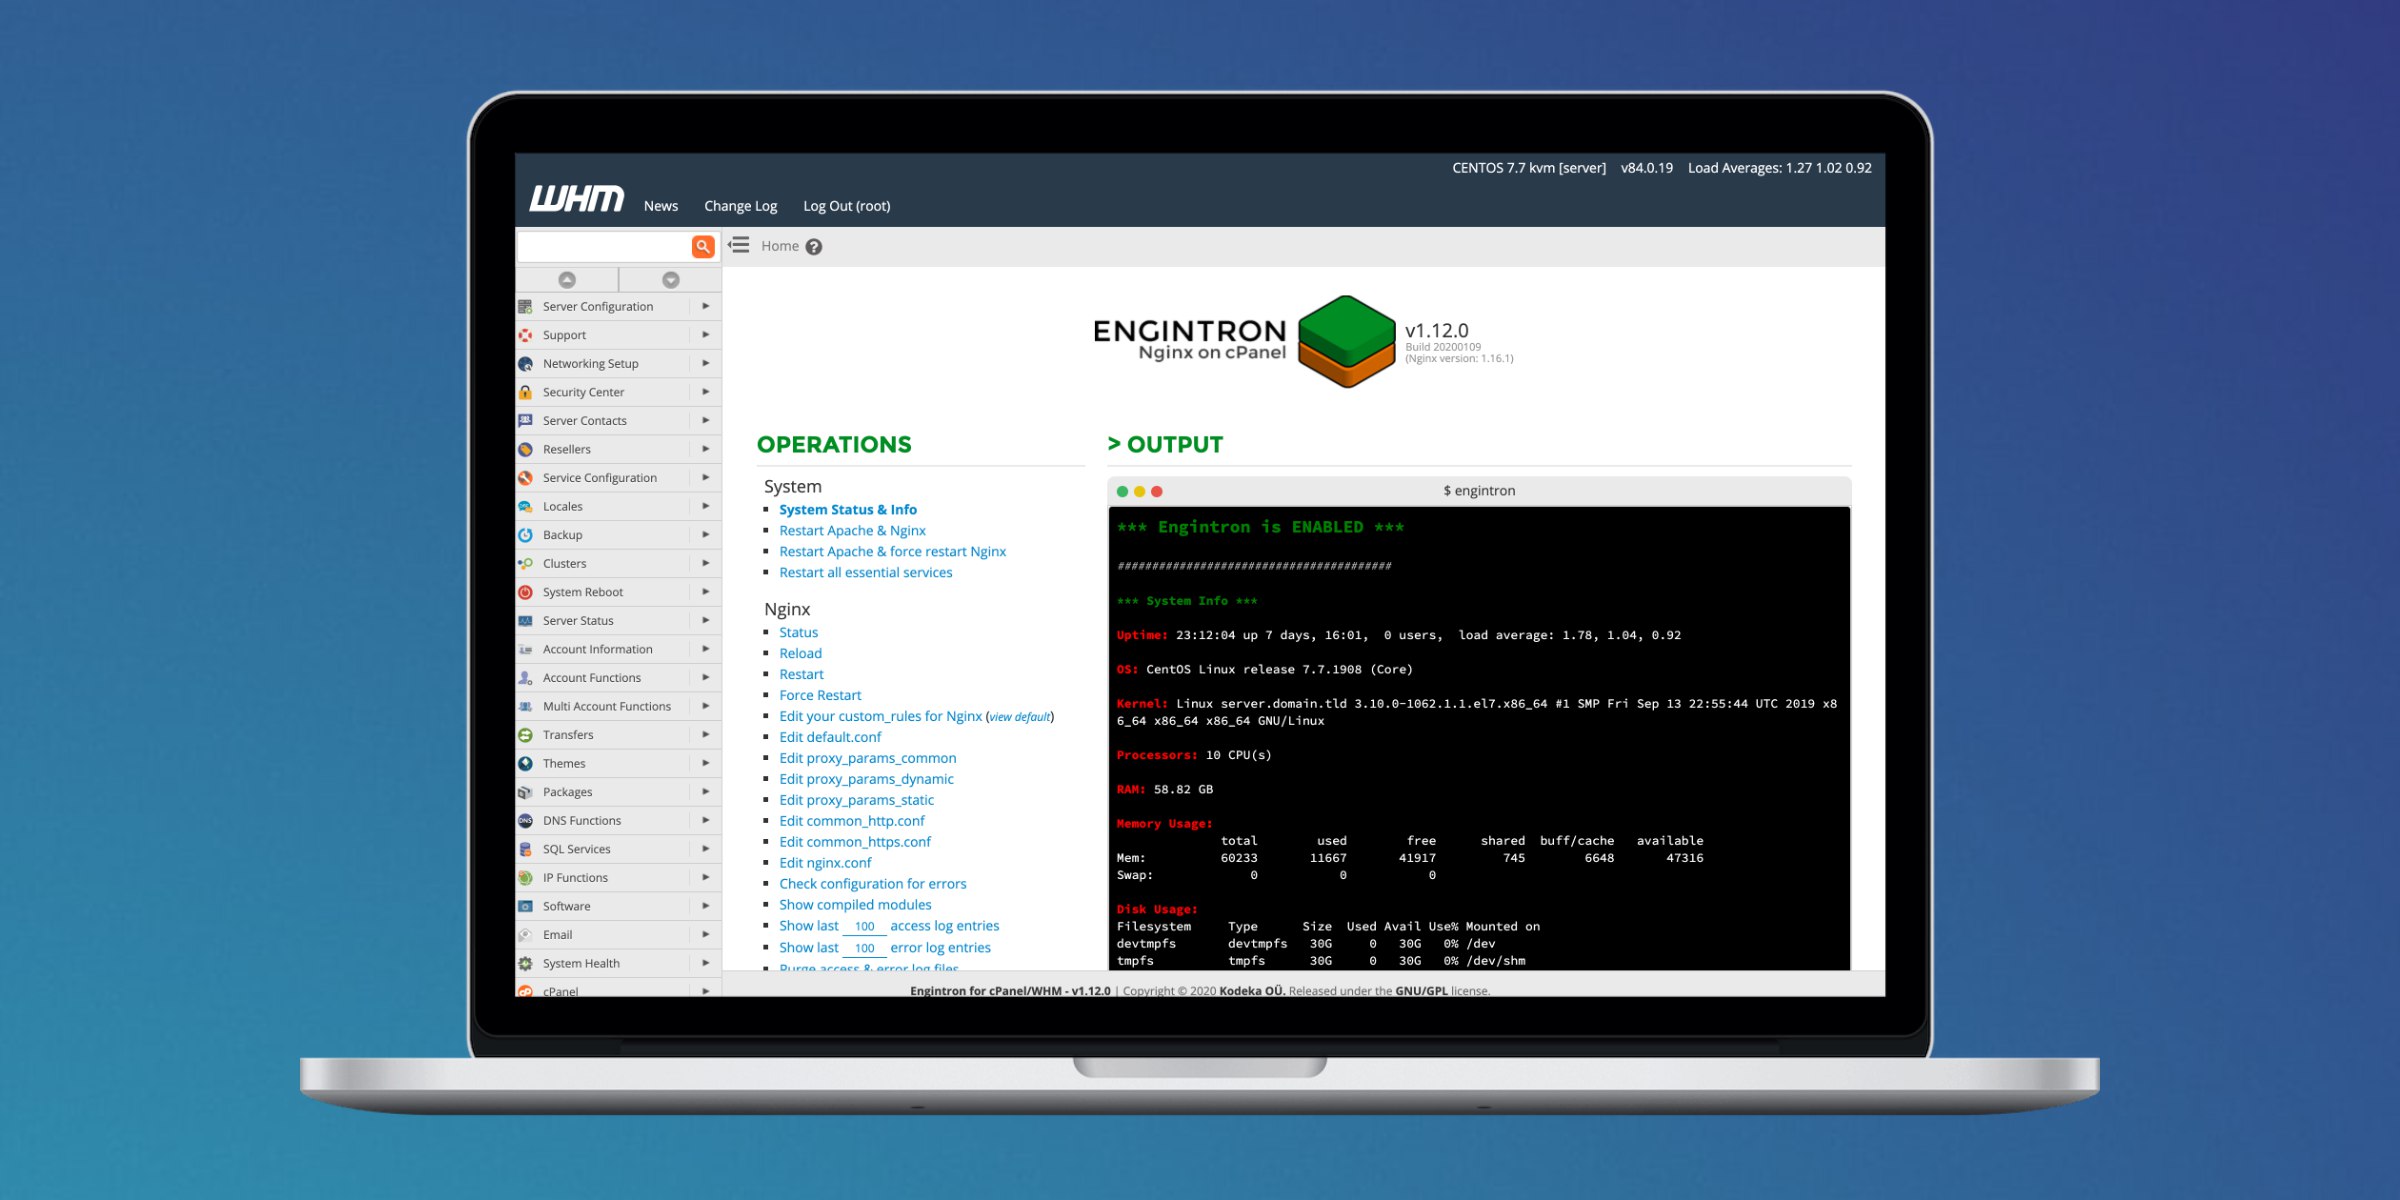Screen dimensions: 2400x1200
Task: Click the Resellers icon
Action: (525, 450)
